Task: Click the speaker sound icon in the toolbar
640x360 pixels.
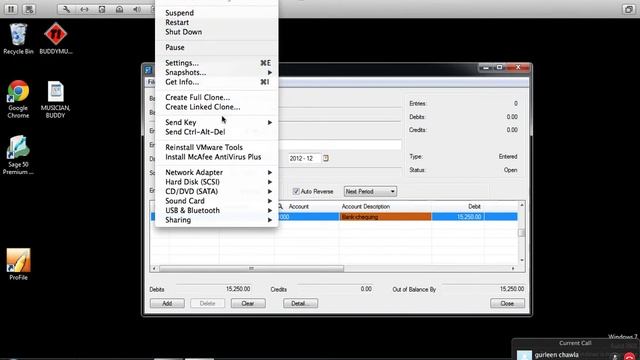Action: click(137, 9)
